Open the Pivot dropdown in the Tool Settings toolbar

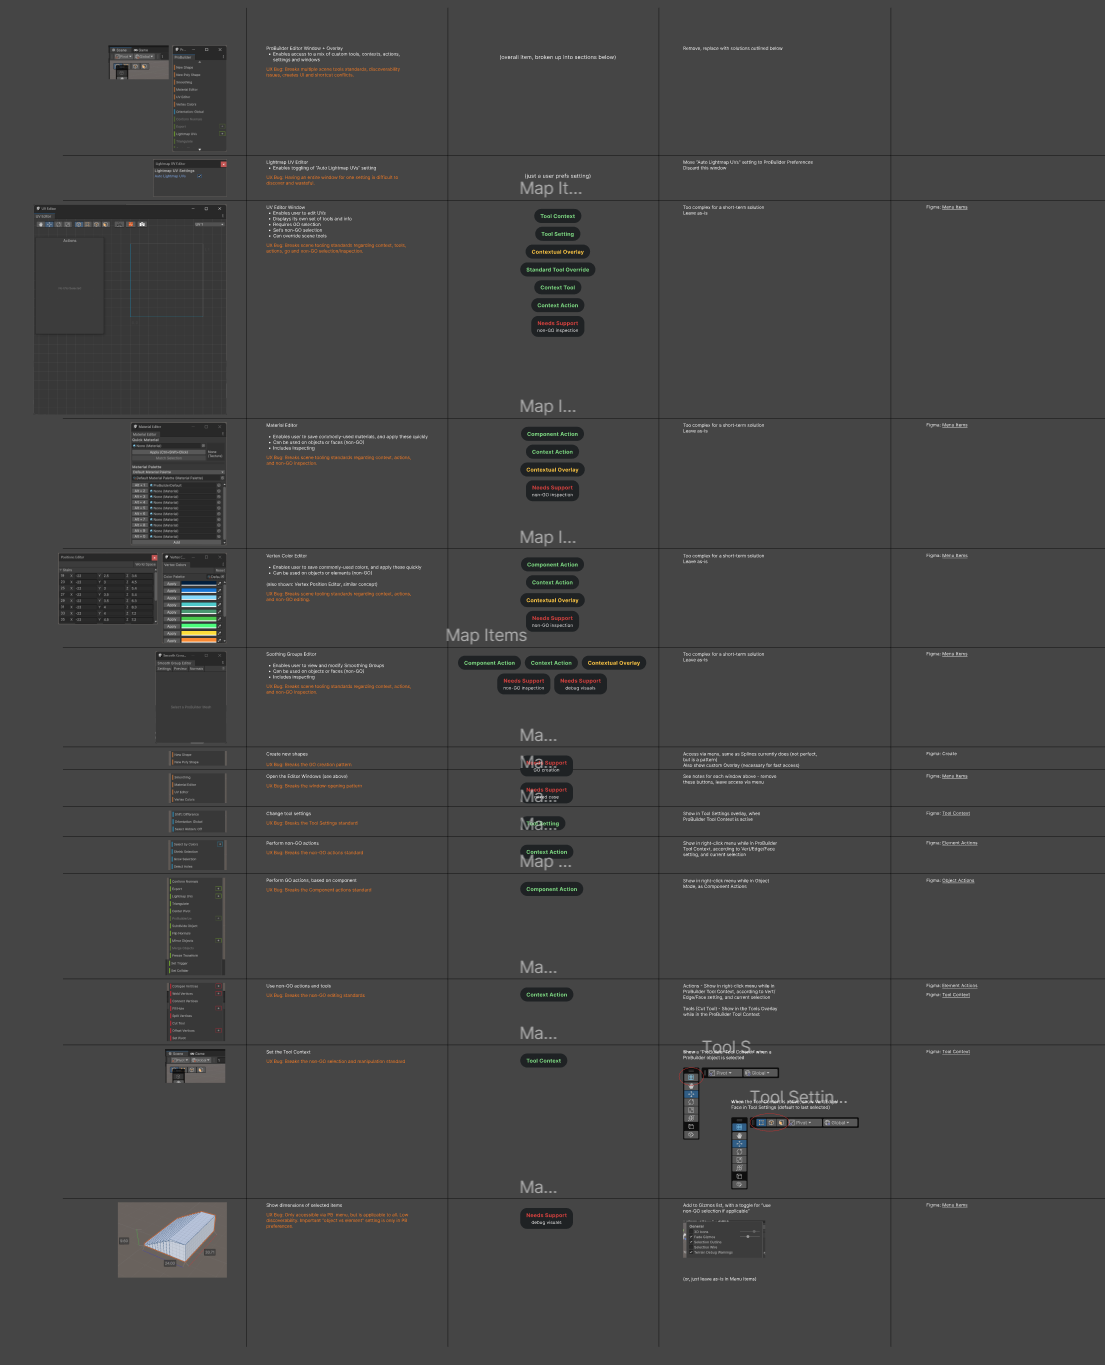tap(804, 1123)
